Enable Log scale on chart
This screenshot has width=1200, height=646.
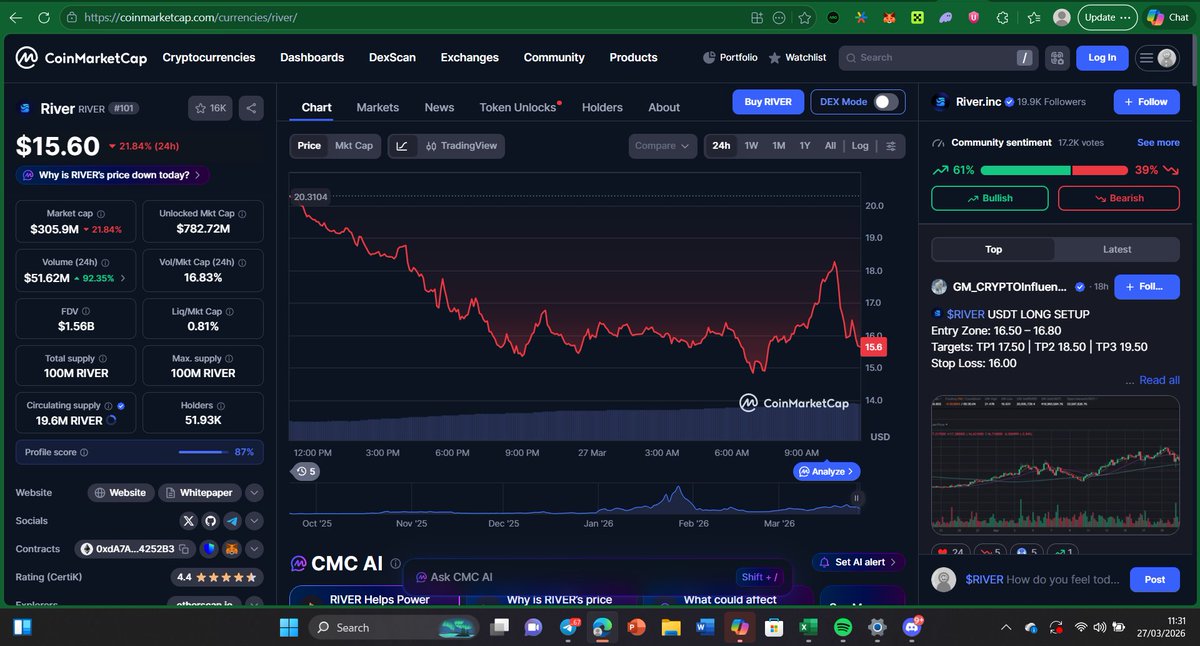(x=860, y=146)
